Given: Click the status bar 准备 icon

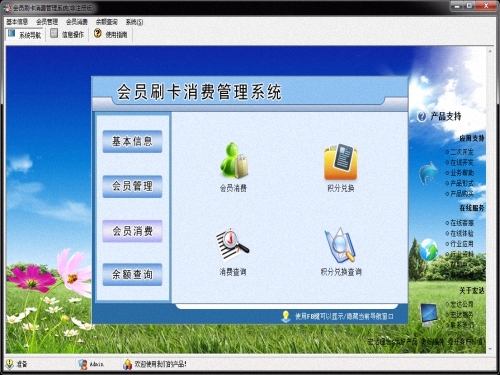Looking at the screenshot, I should pos(10,364).
